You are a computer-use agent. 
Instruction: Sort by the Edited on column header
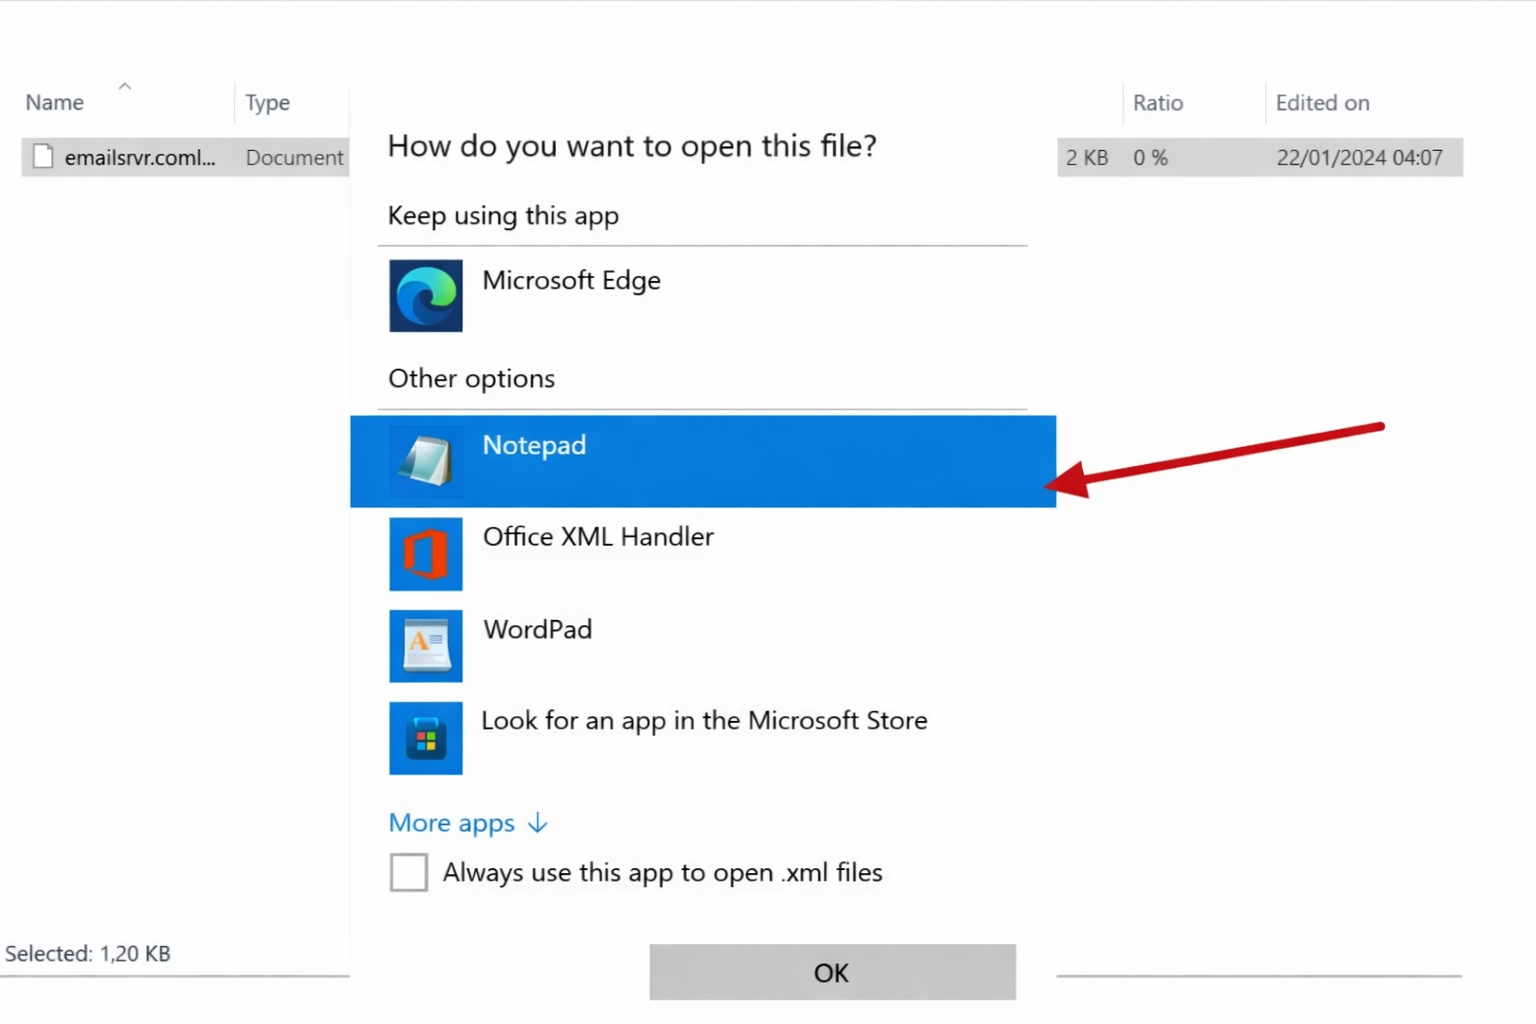click(x=1322, y=102)
